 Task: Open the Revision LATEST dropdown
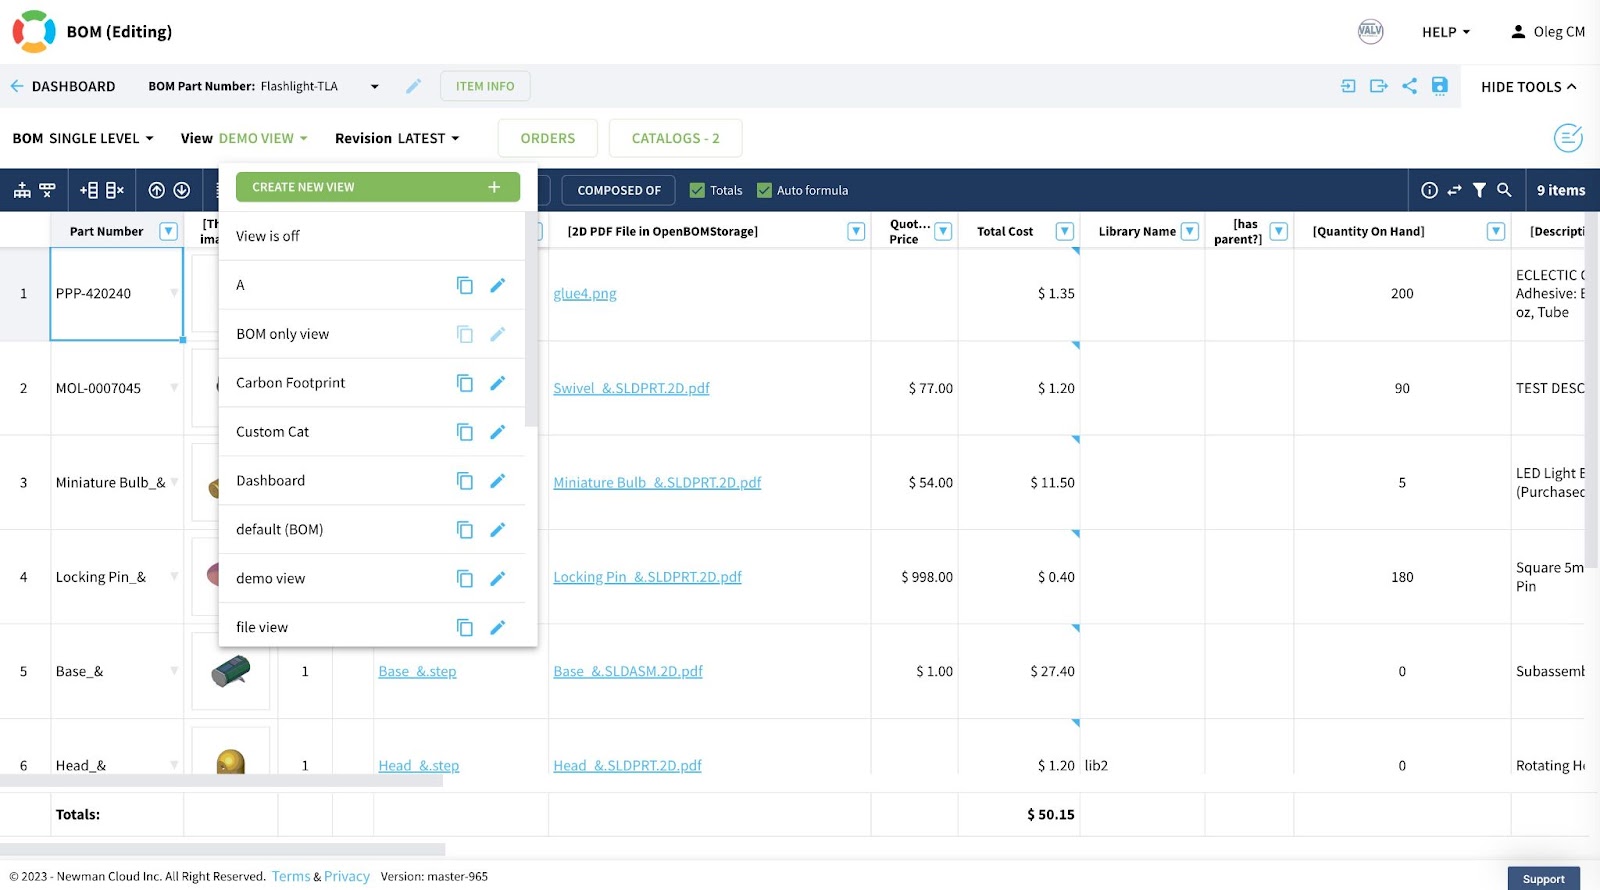397,138
